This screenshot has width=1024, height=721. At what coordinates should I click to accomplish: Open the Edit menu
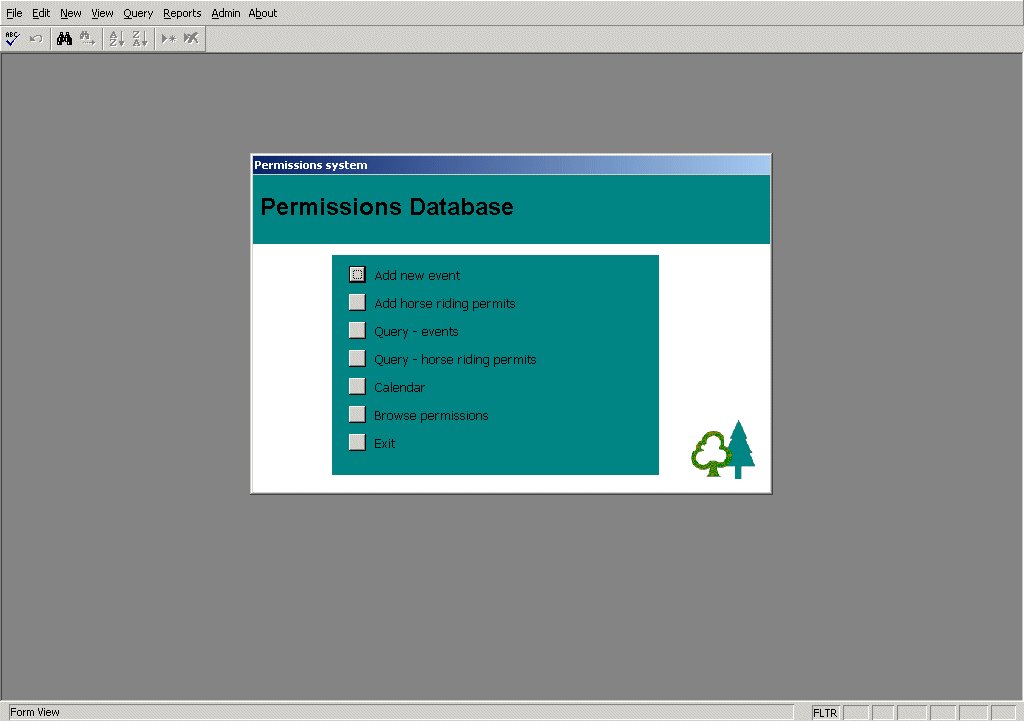pyautogui.click(x=41, y=13)
